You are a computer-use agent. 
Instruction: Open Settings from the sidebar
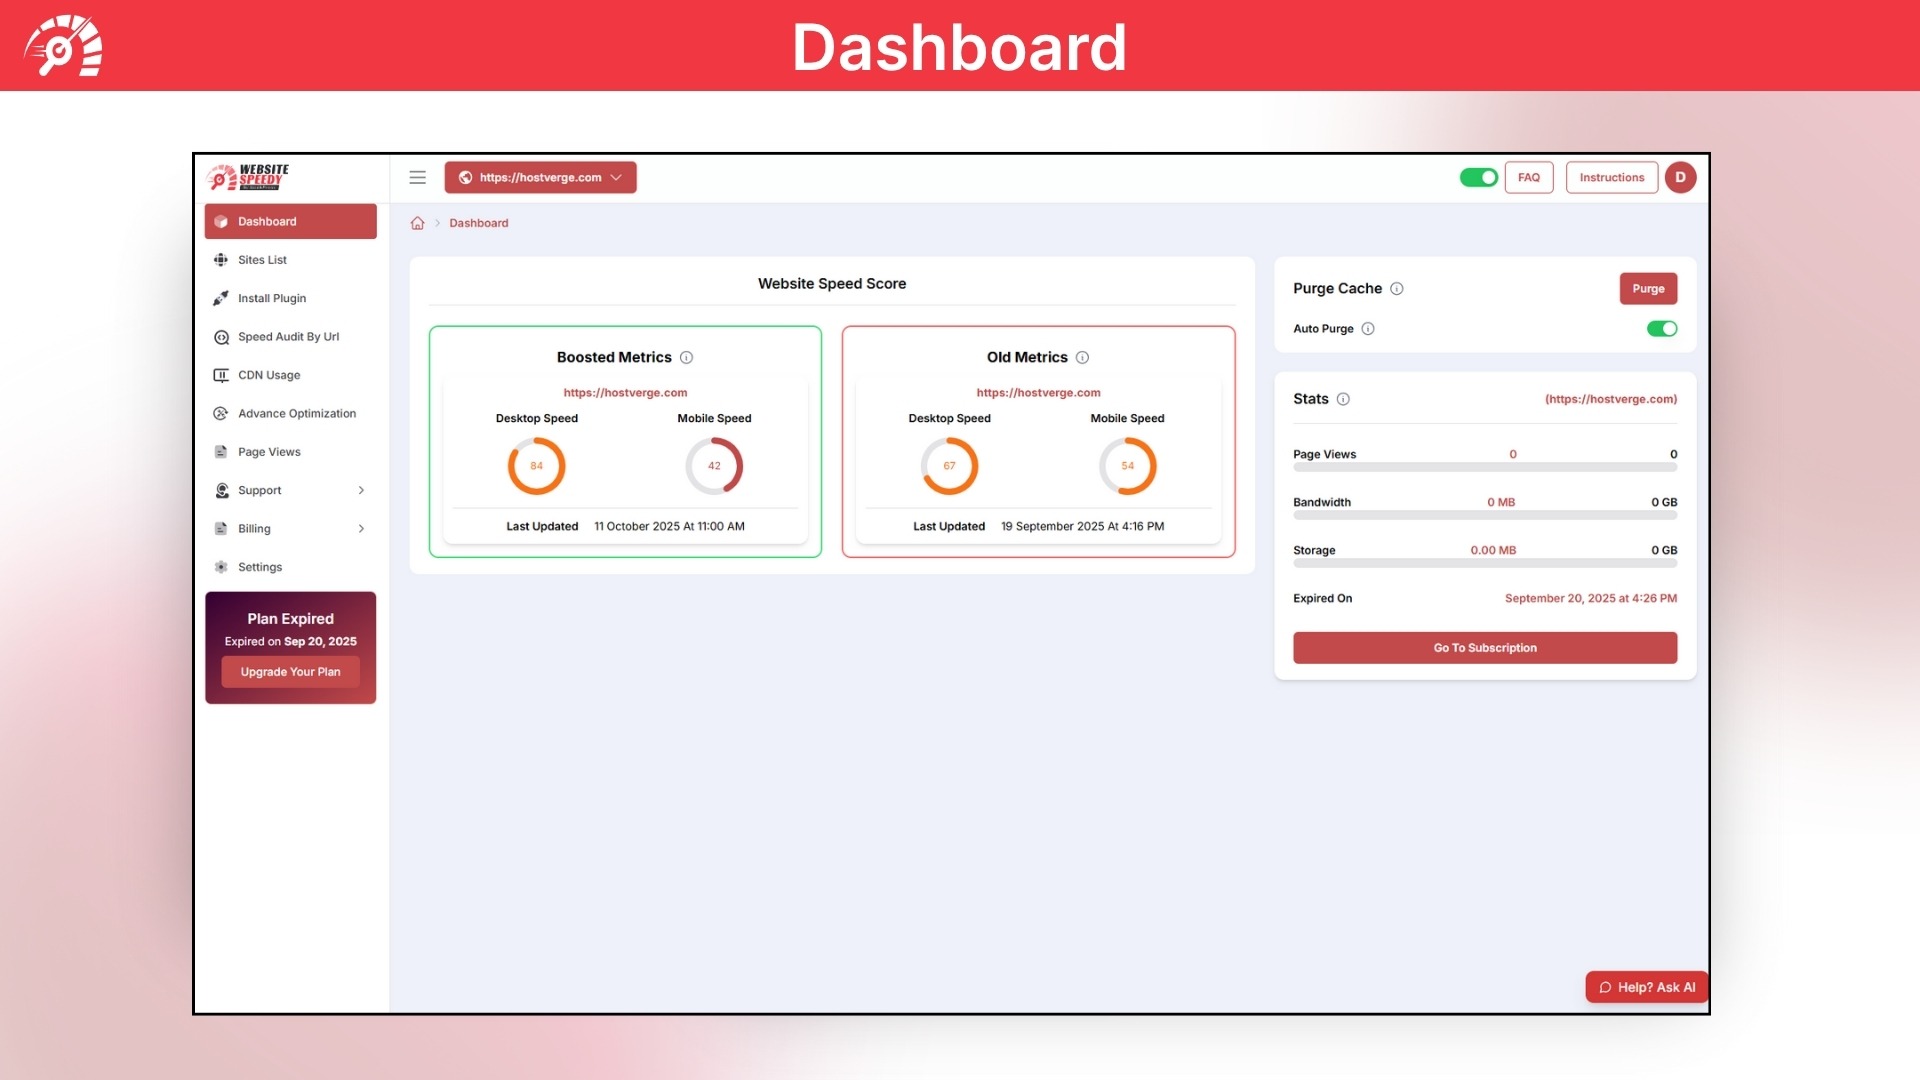260,566
